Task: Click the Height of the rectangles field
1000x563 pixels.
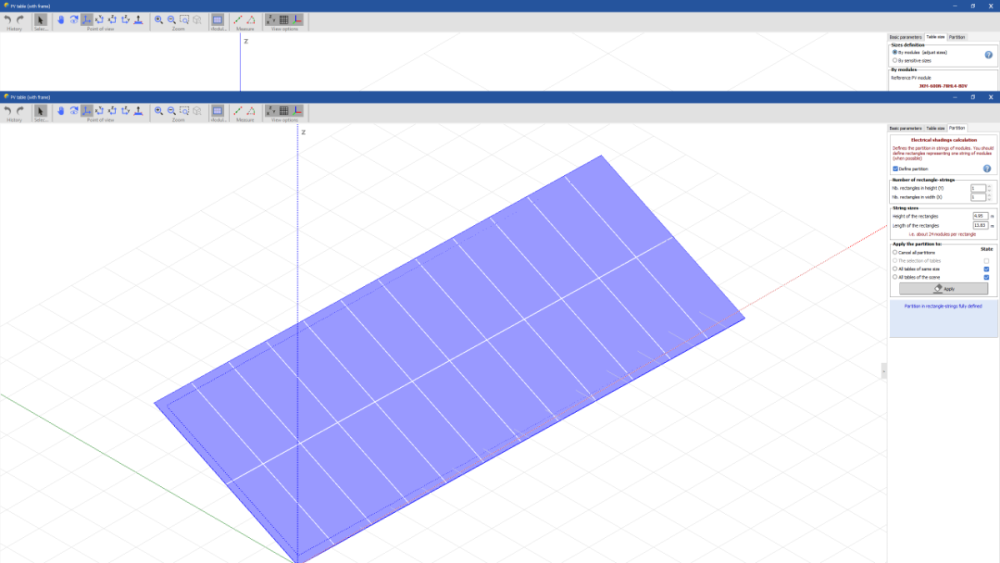Action: click(x=979, y=215)
